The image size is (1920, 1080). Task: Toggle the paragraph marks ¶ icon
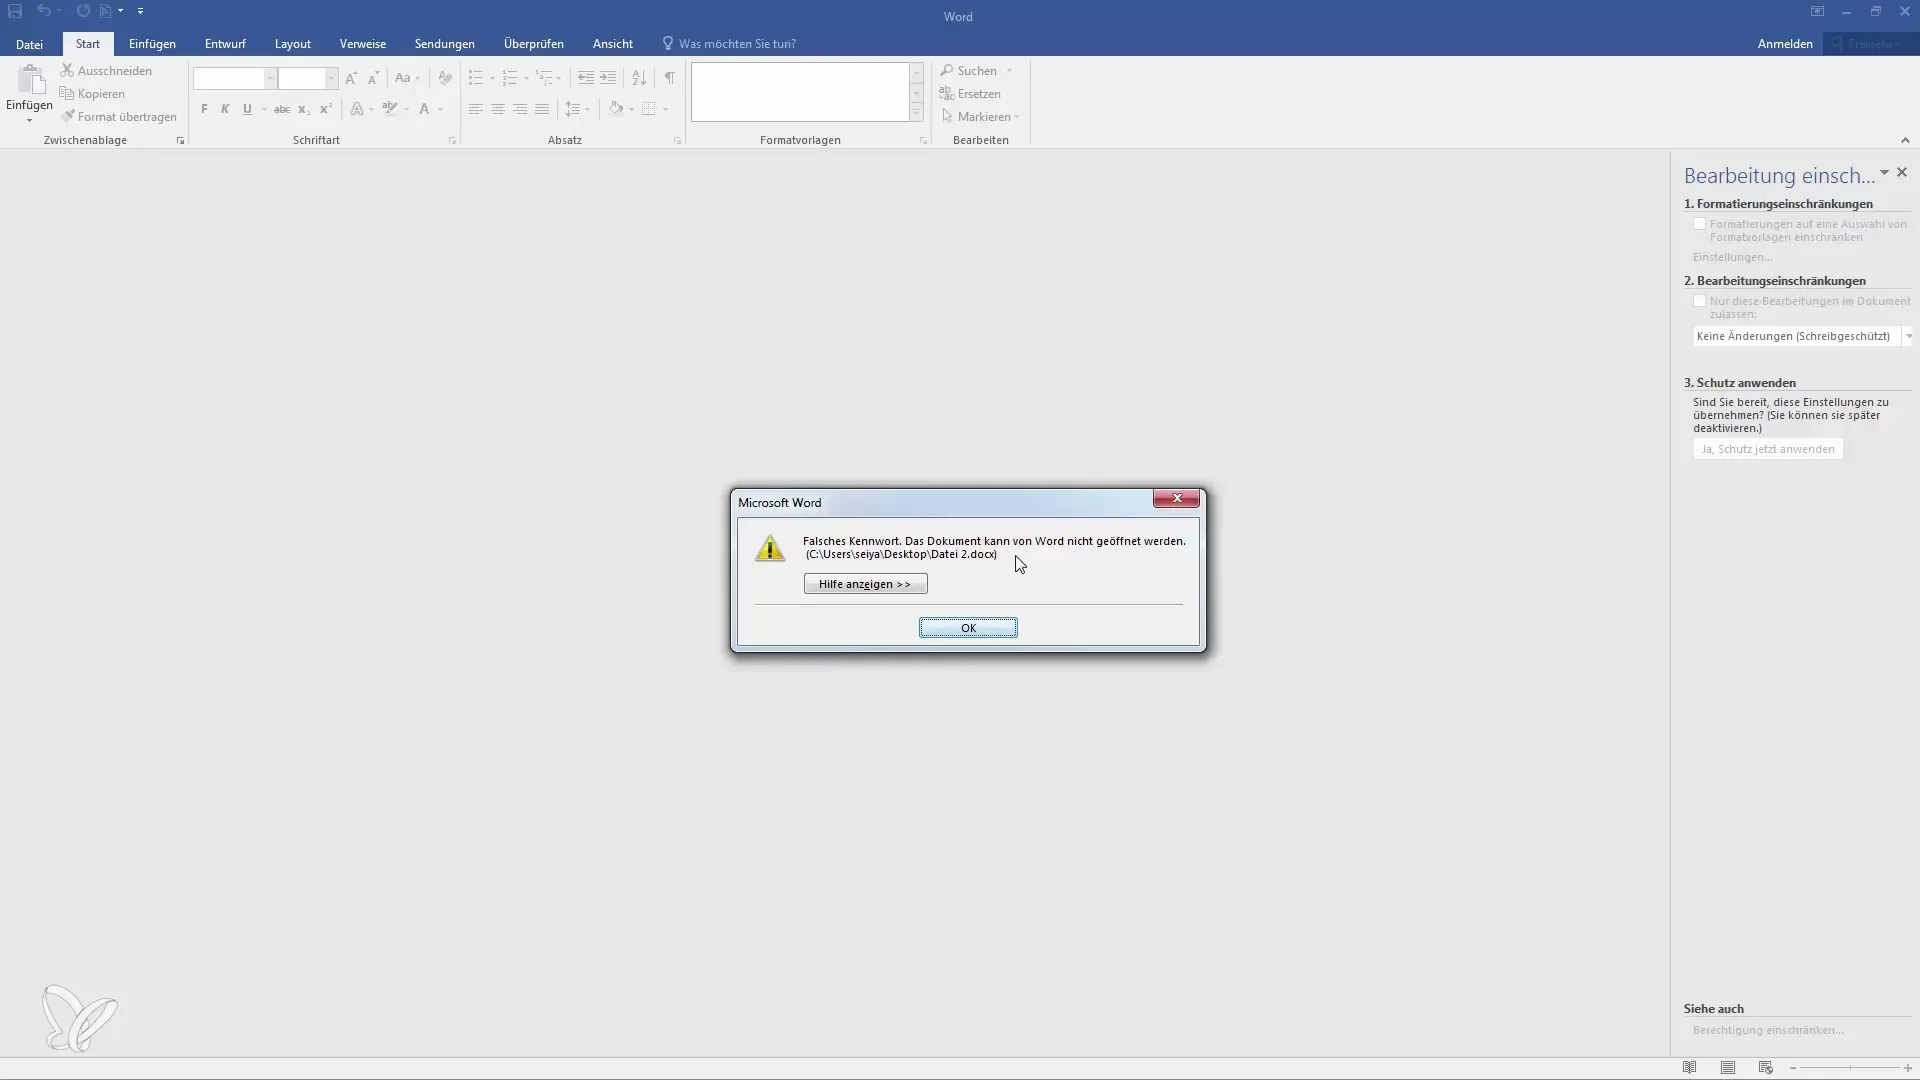point(670,78)
